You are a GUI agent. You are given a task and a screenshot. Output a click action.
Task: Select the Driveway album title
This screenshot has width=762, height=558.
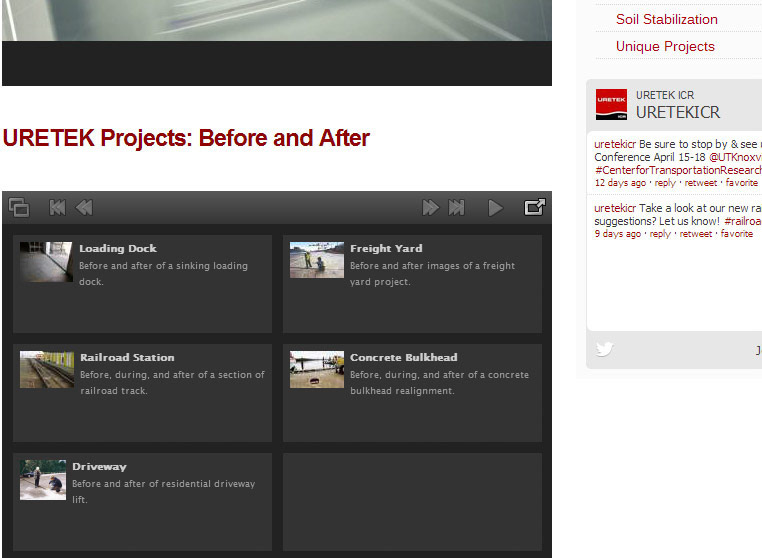coord(99,467)
